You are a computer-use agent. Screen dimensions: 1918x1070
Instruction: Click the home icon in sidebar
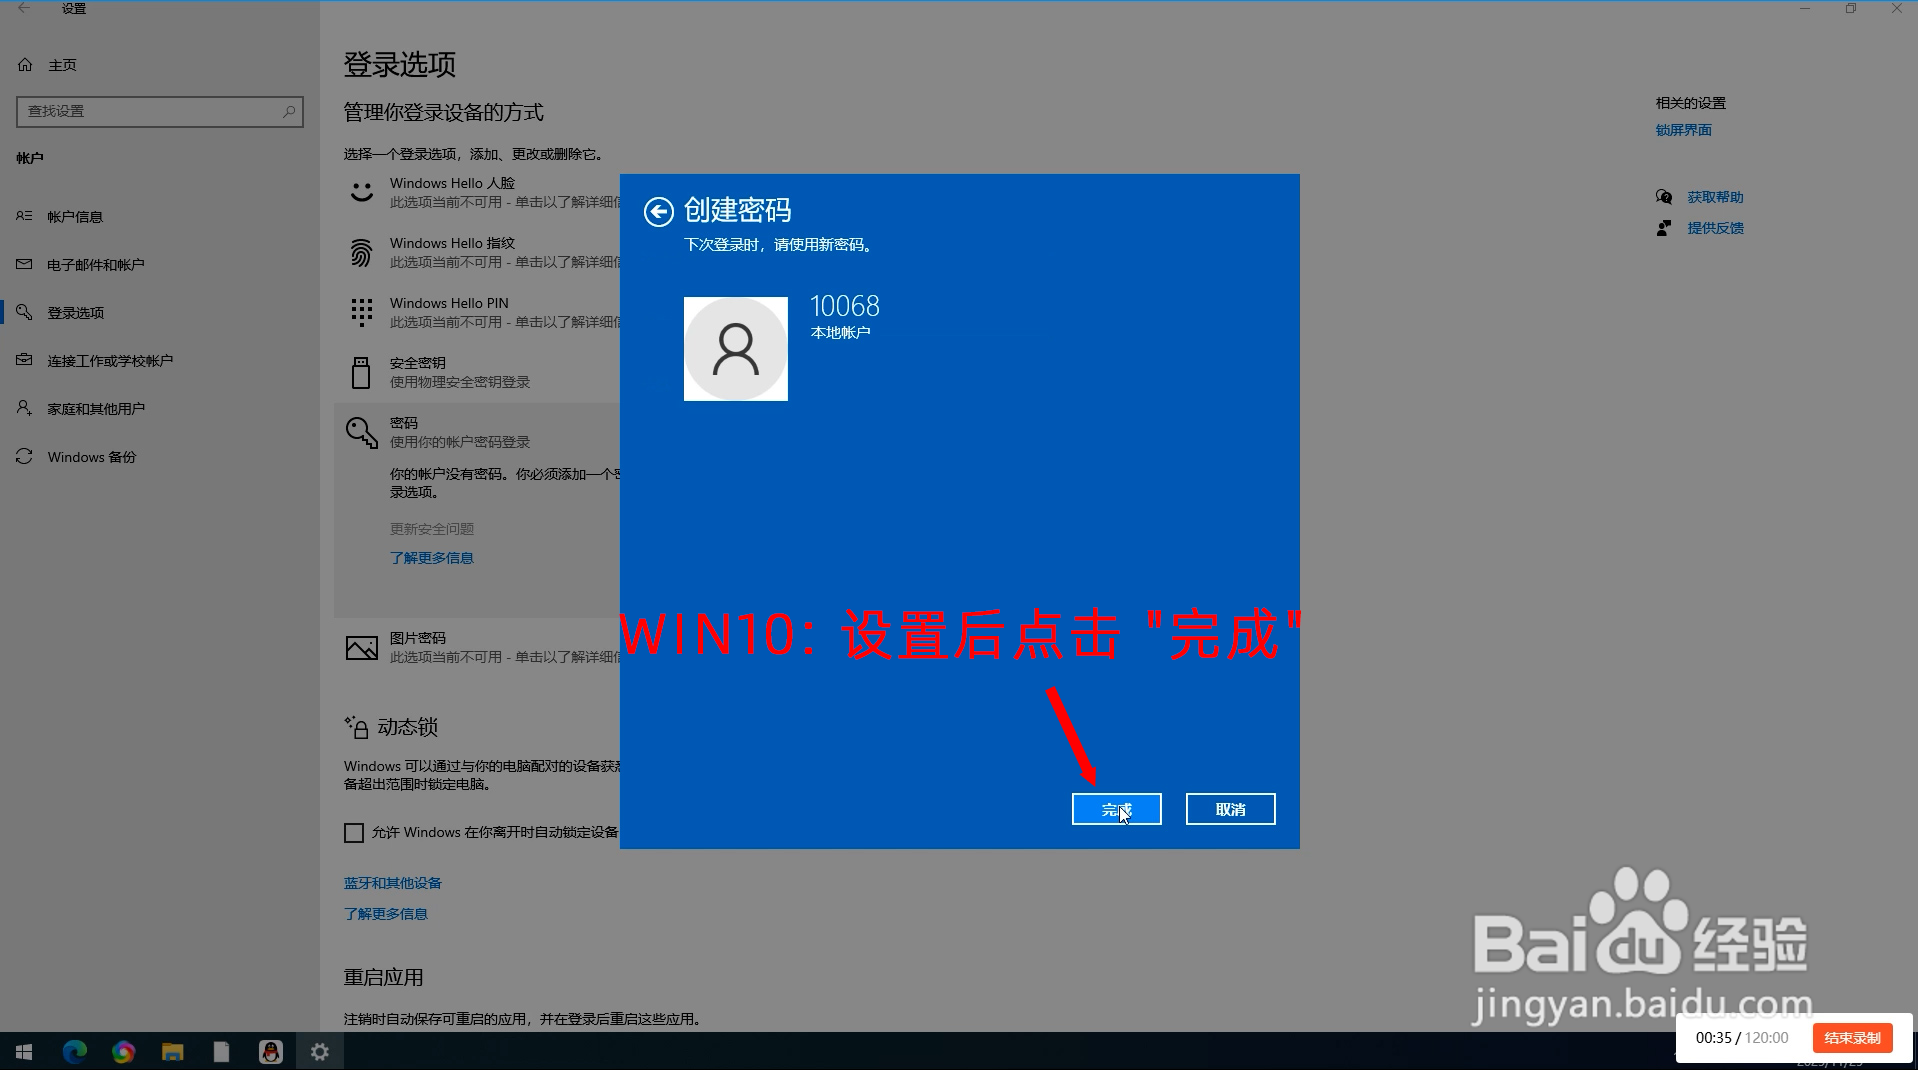[25, 65]
